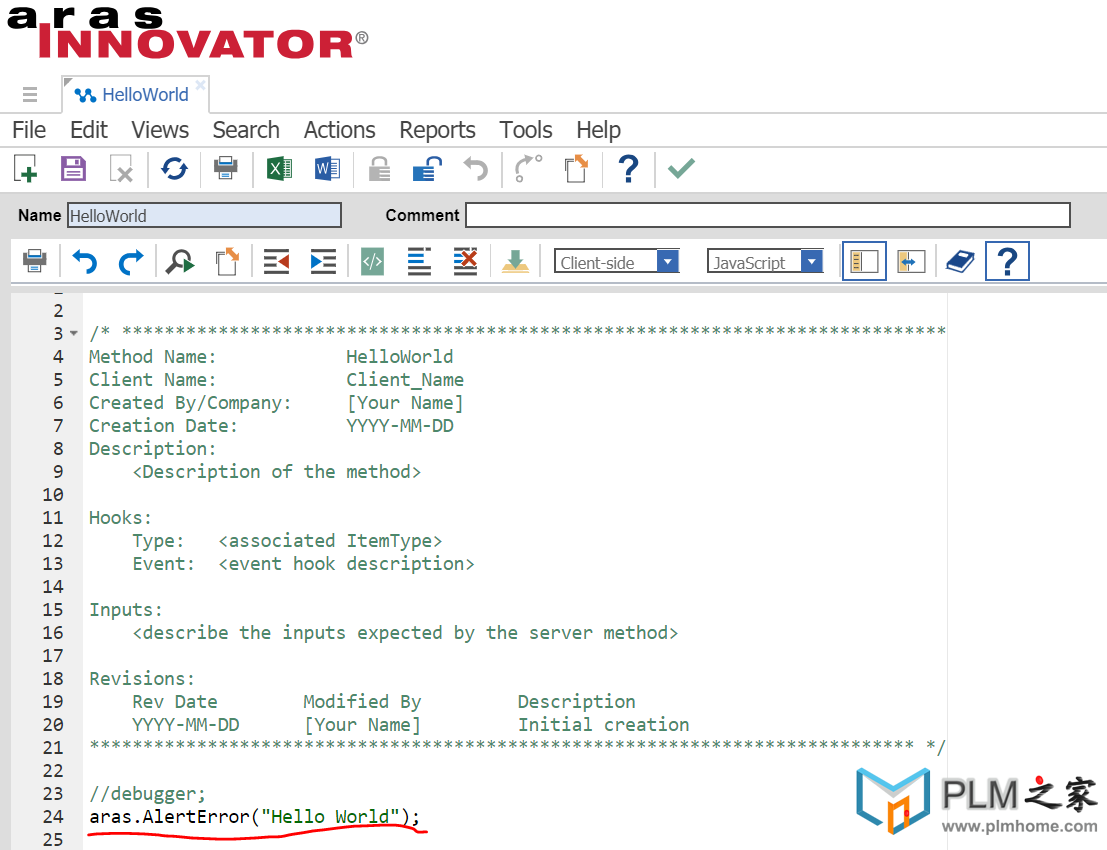Click the "Inputs:" line in the comment
This screenshot has width=1107, height=850.
pos(126,610)
